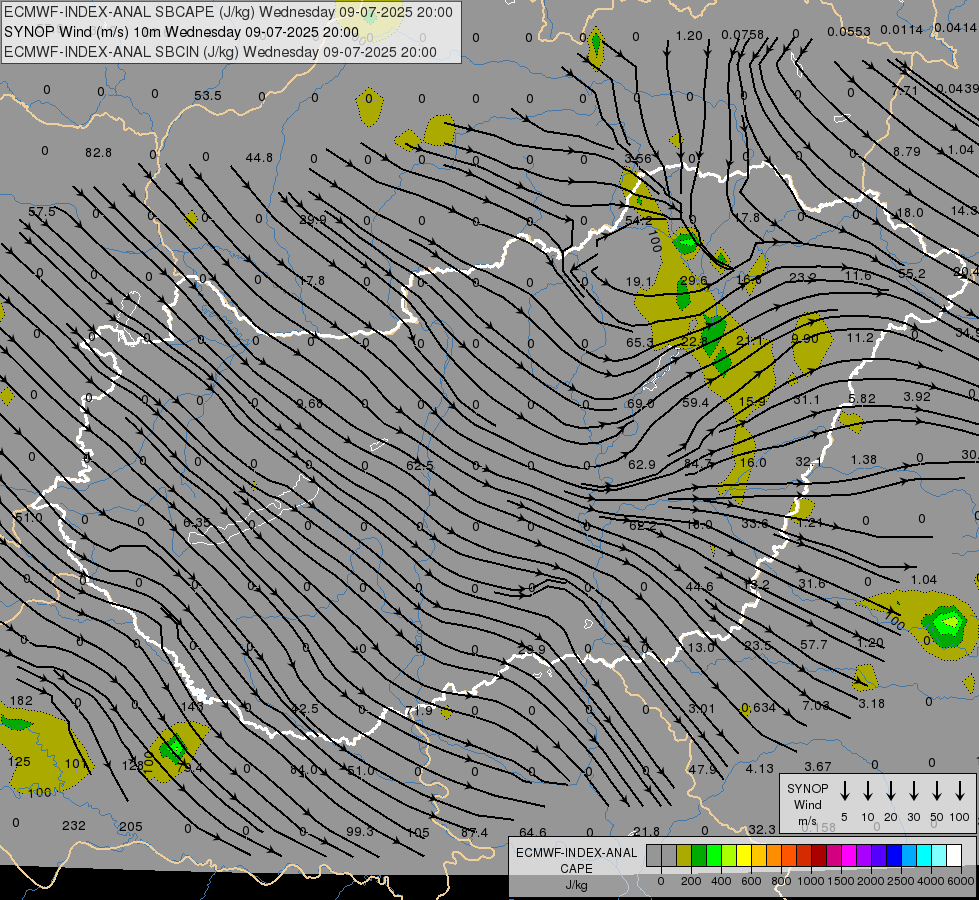Click the map value 3.18
Image resolution: width=979 pixels, height=900 pixels.
(872, 704)
